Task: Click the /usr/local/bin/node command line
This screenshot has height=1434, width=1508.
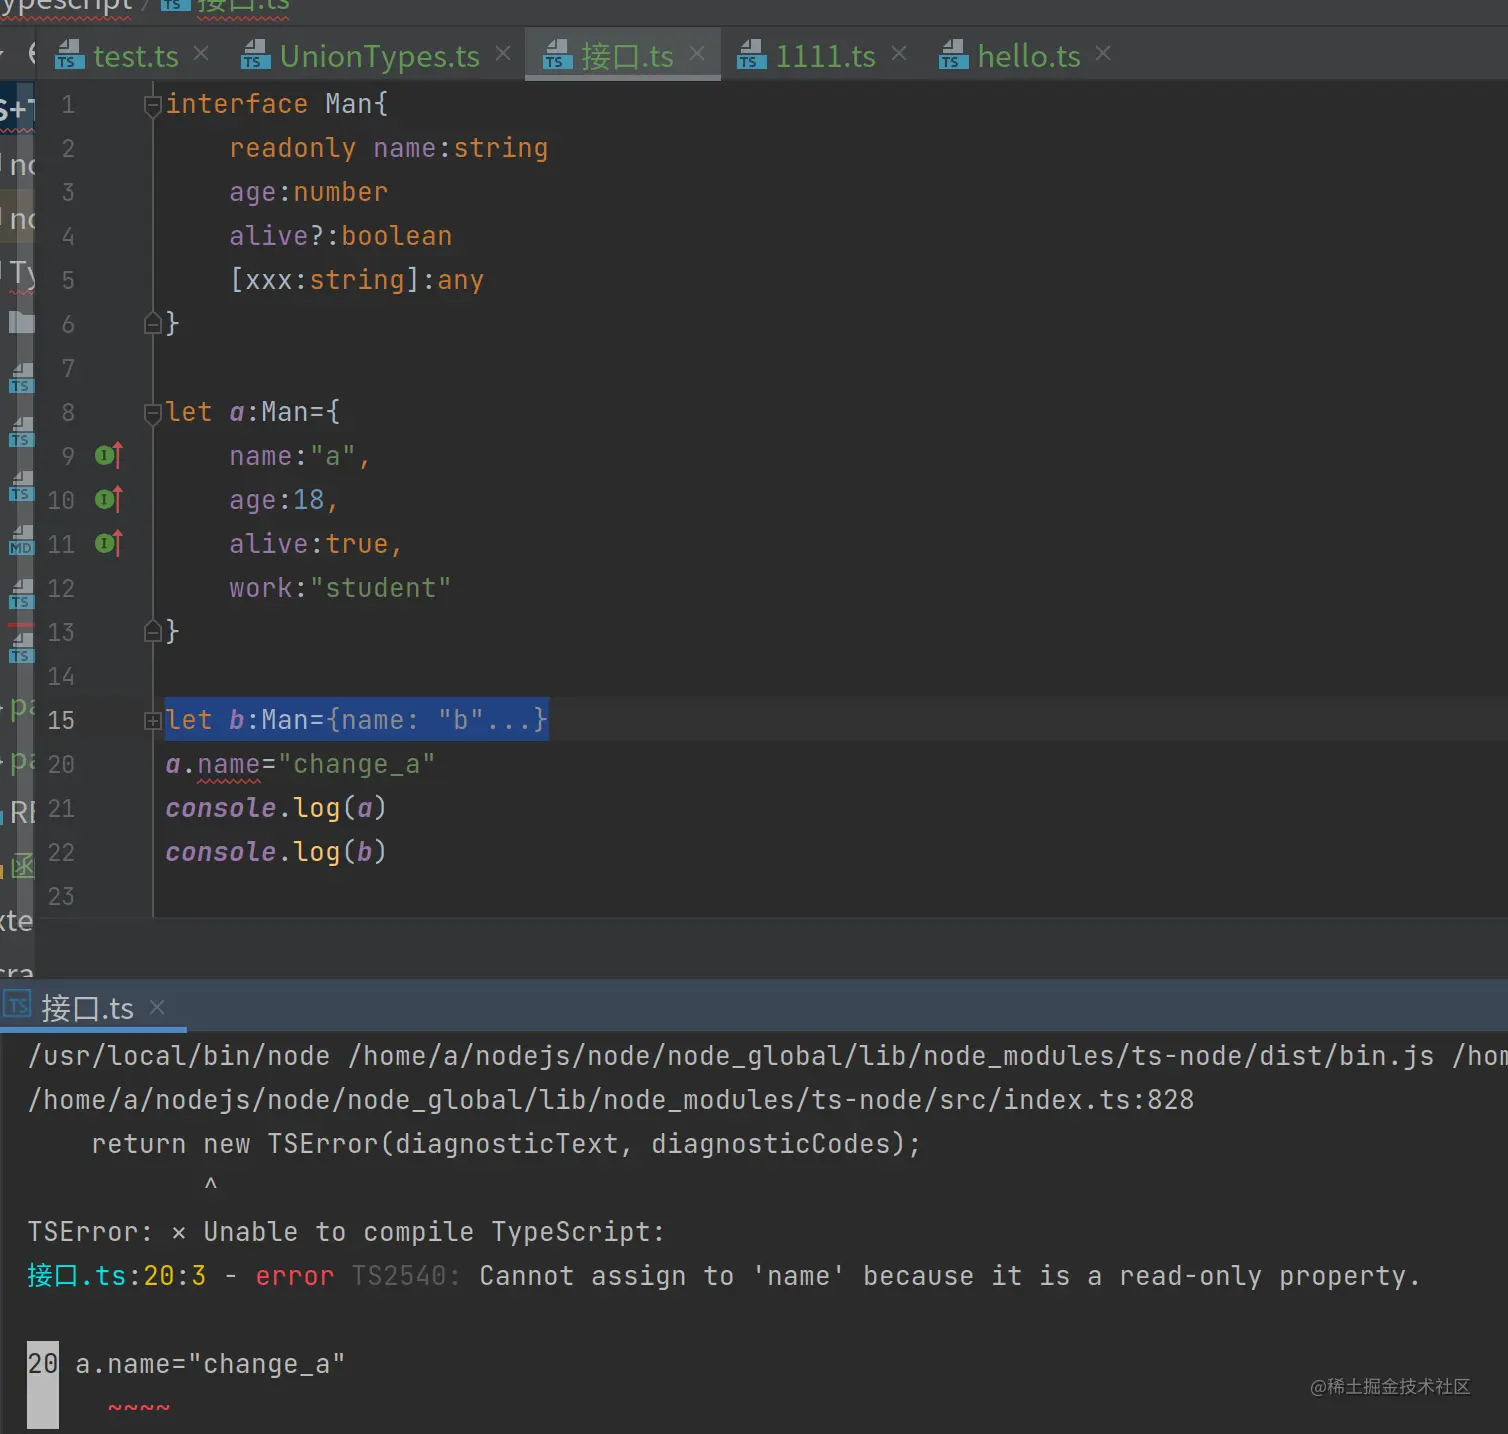Action: pyautogui.click(x=768, y=1056)
